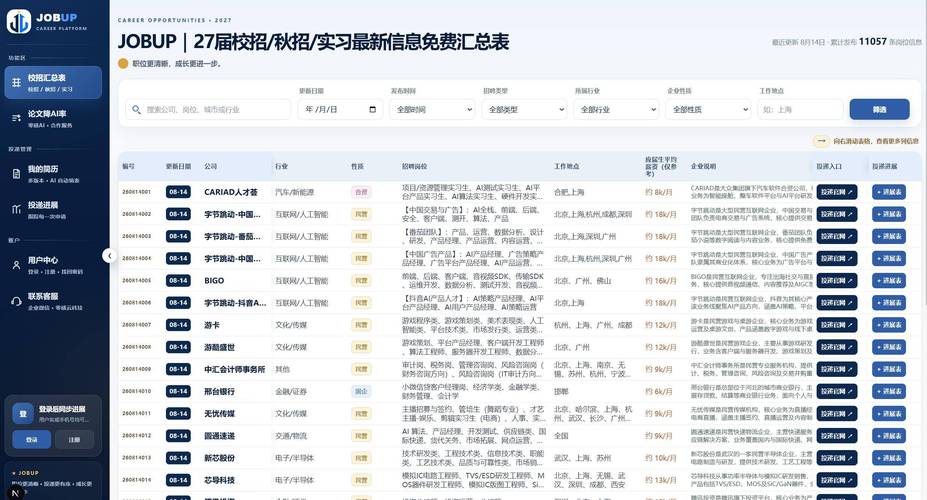
Task: Open the 全部性质 dropdown
Action: click(x=708, y=109)
